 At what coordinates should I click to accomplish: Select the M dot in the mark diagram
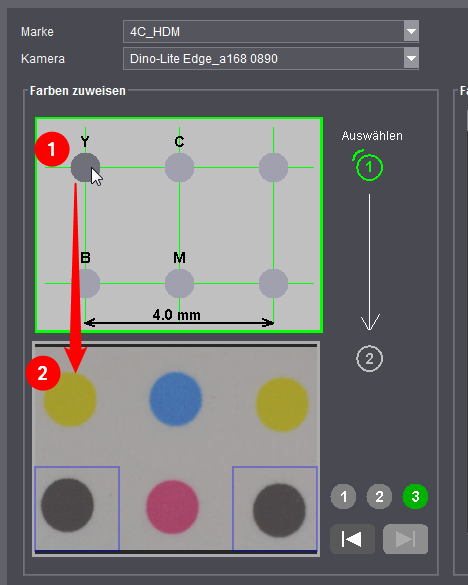pyautogui.click(x=180, y=283)
